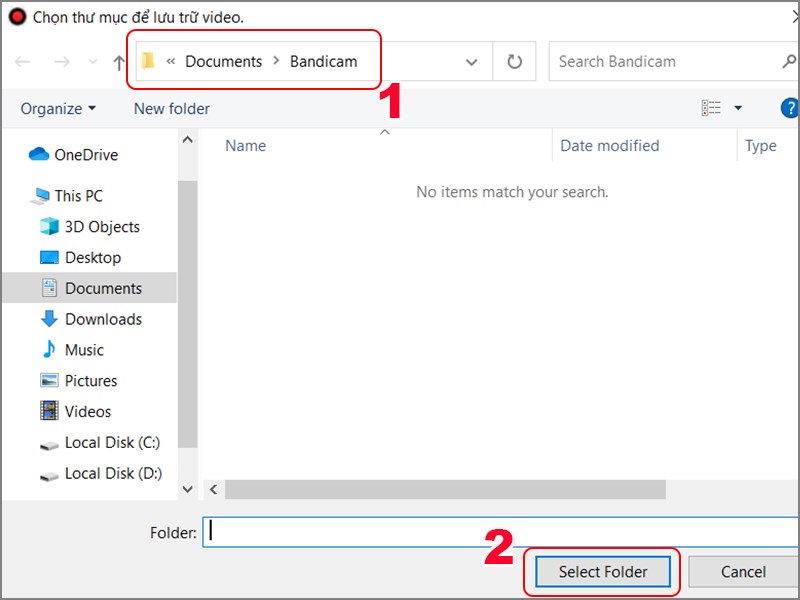Select Local Disk (D:) drive
Screen dimensions: 800x600
pyautogui.click(x=101, y=473)
